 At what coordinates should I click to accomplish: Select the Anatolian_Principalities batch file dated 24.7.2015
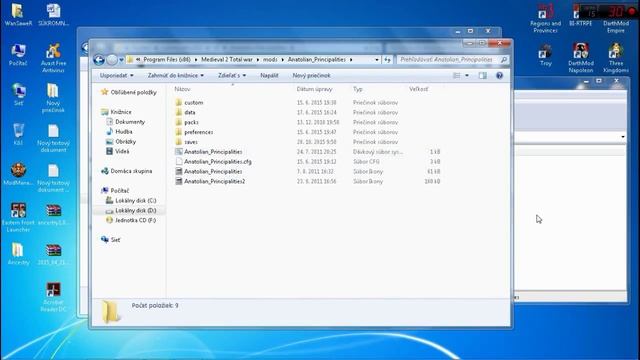(213, 152)
